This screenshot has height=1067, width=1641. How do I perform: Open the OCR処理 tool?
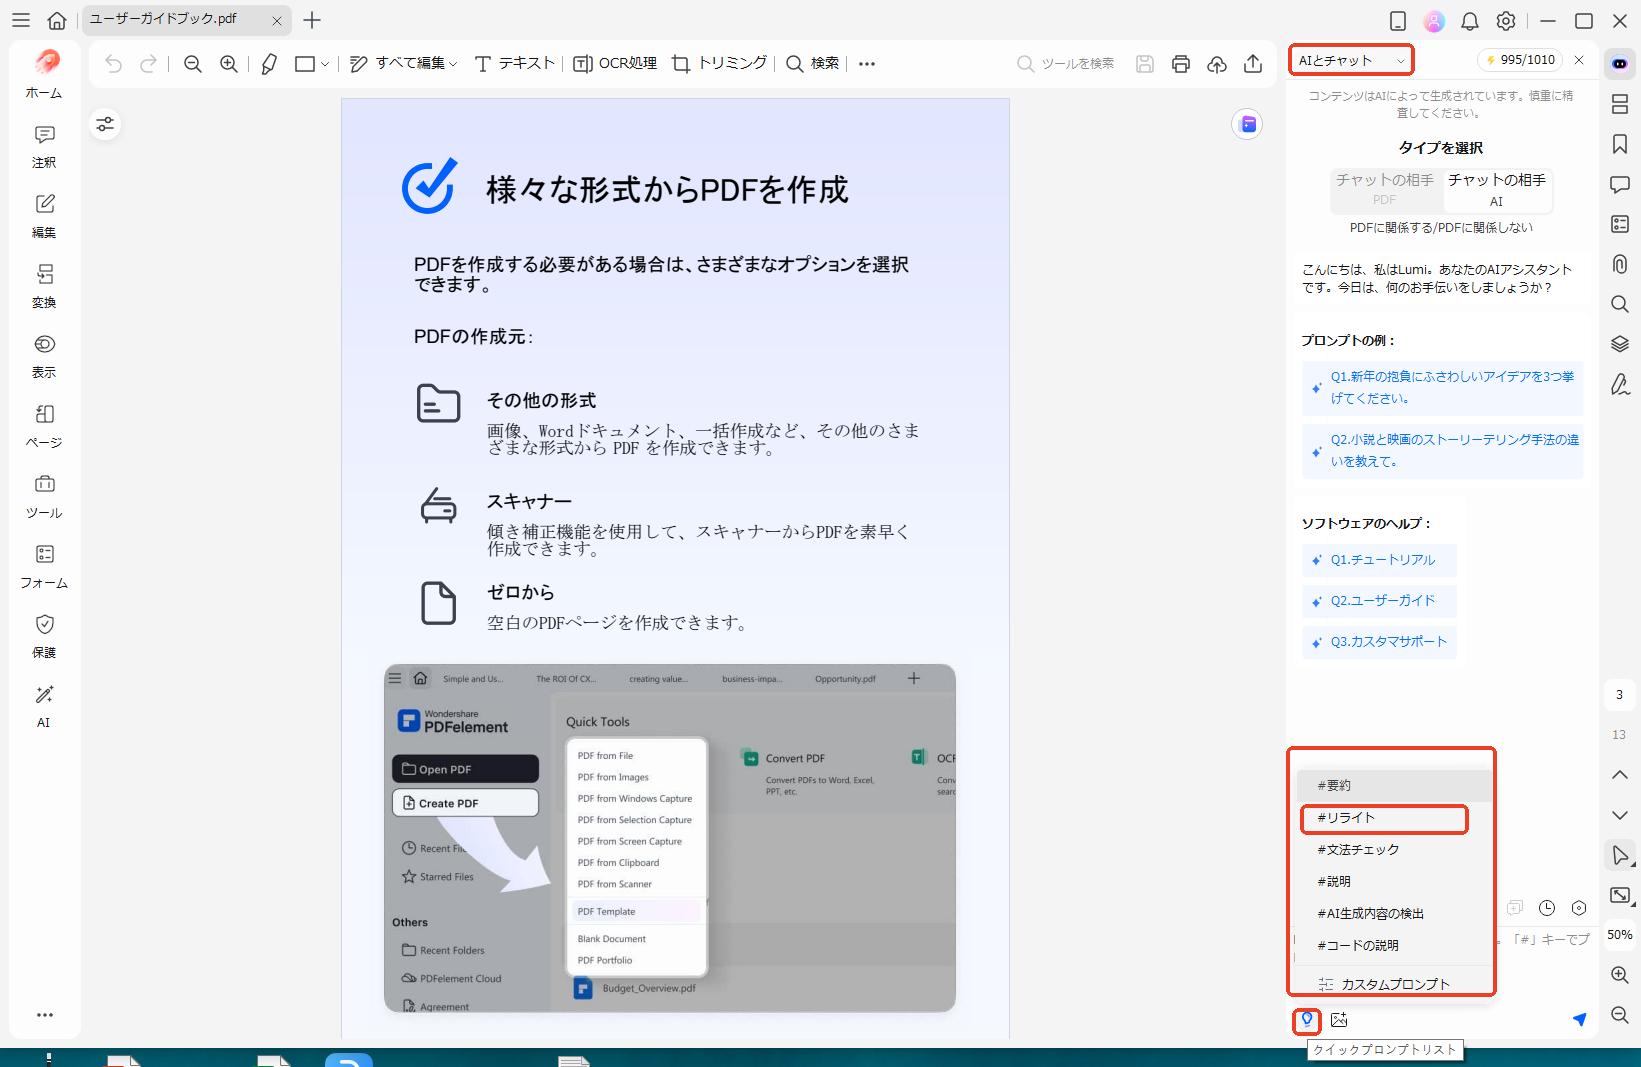[x=614, y=63]
